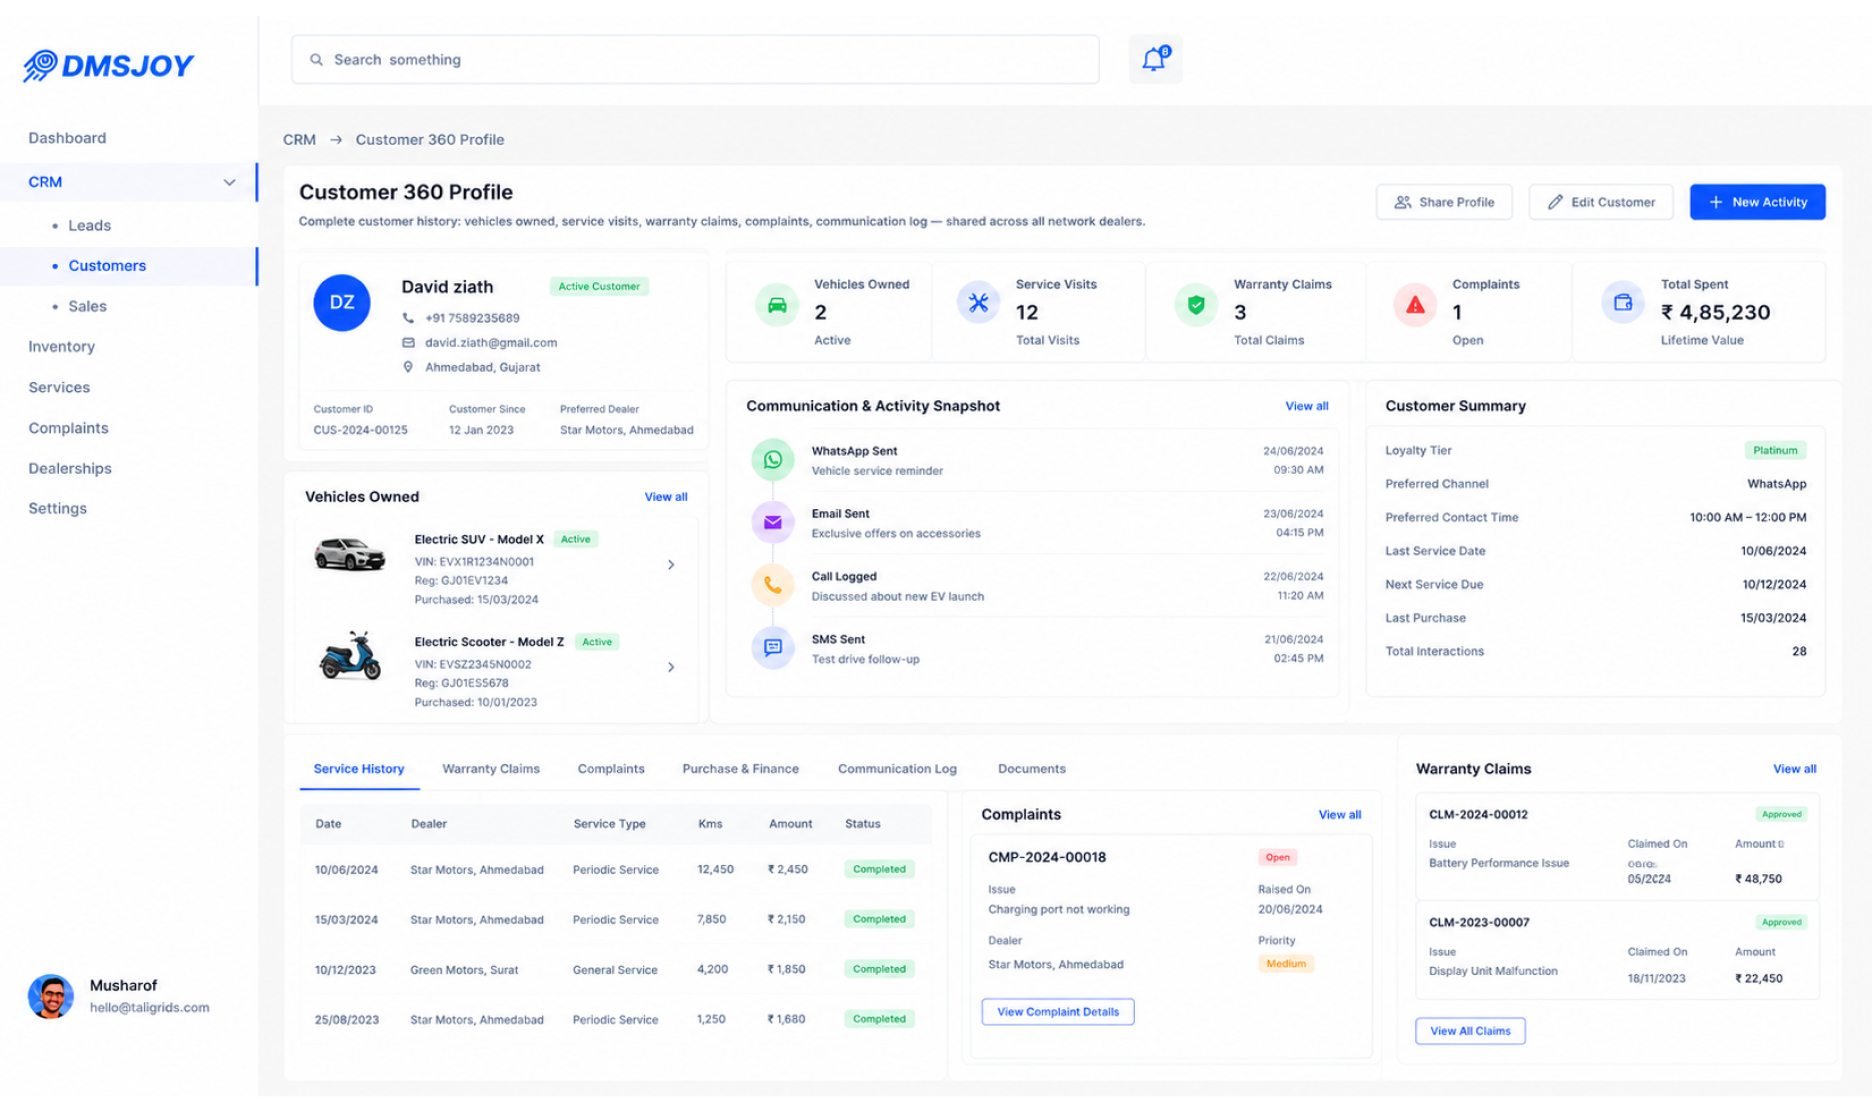Click View all in the Complaints card
Screen dimensions: 1872x1112
1339,815
